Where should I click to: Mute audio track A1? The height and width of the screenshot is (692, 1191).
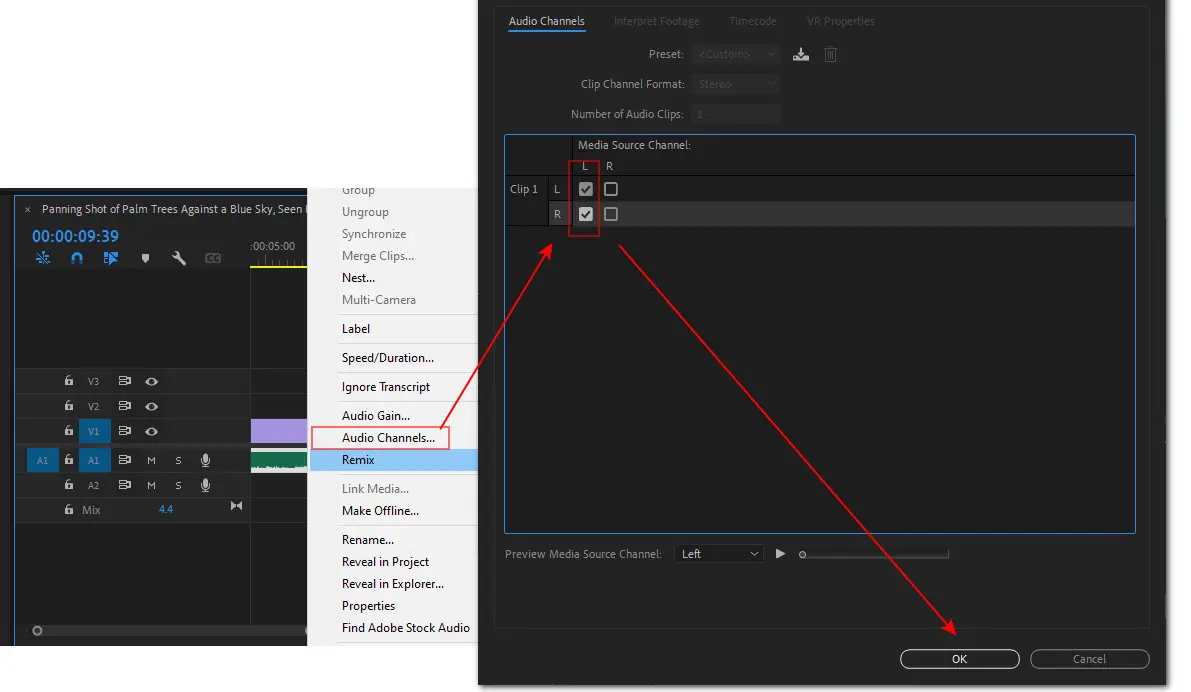151,460
